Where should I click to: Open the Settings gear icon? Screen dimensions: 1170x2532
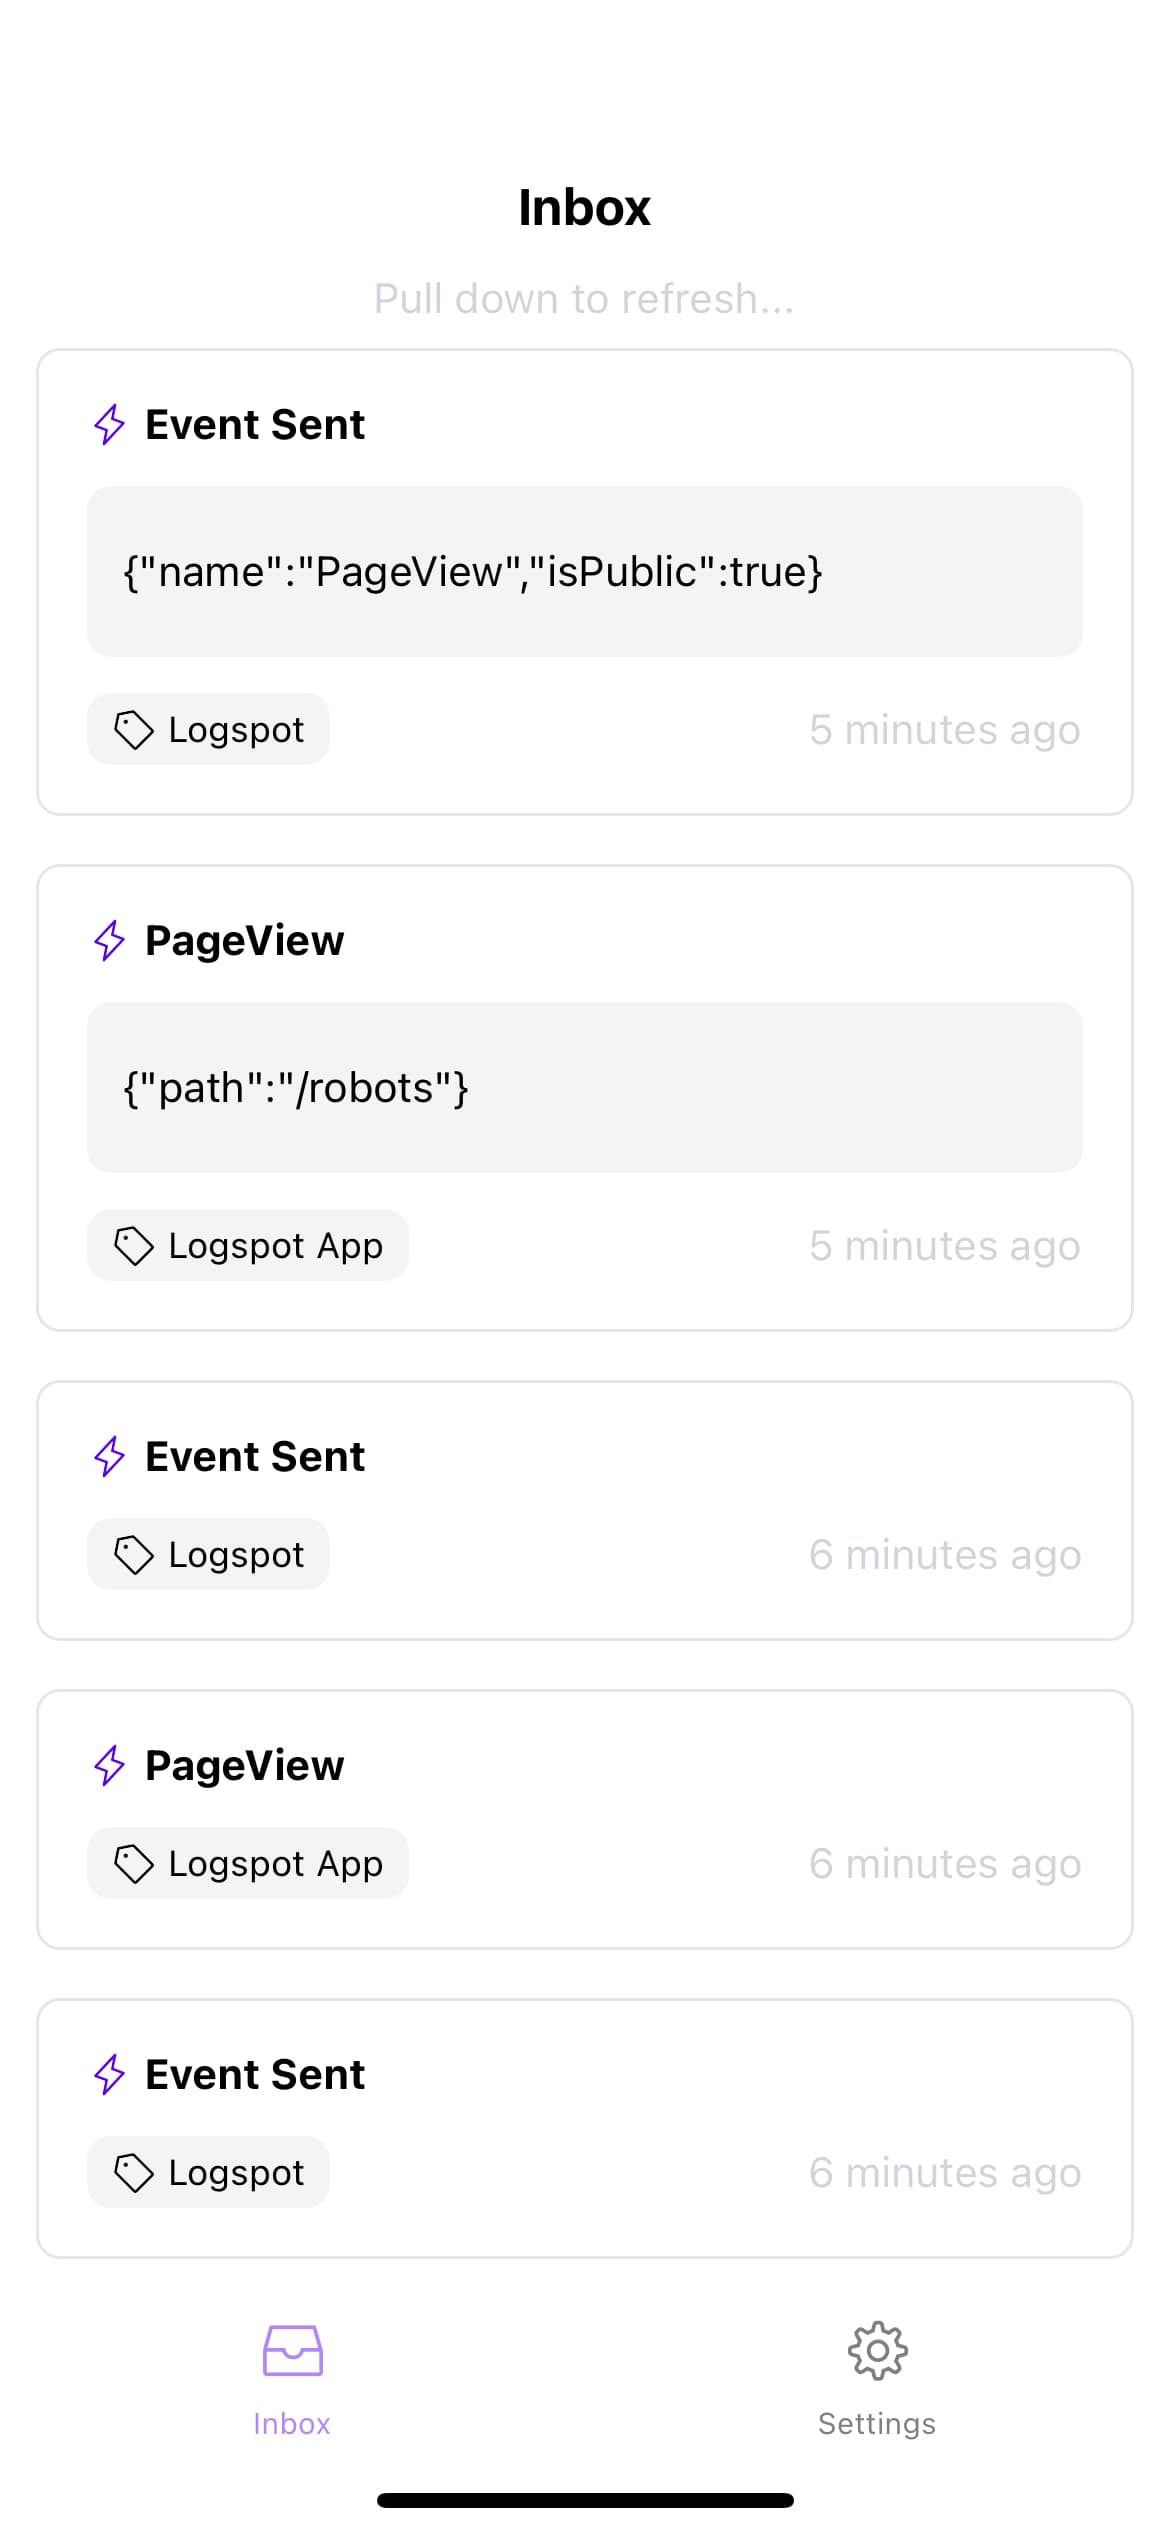(x=877, y=2350)
